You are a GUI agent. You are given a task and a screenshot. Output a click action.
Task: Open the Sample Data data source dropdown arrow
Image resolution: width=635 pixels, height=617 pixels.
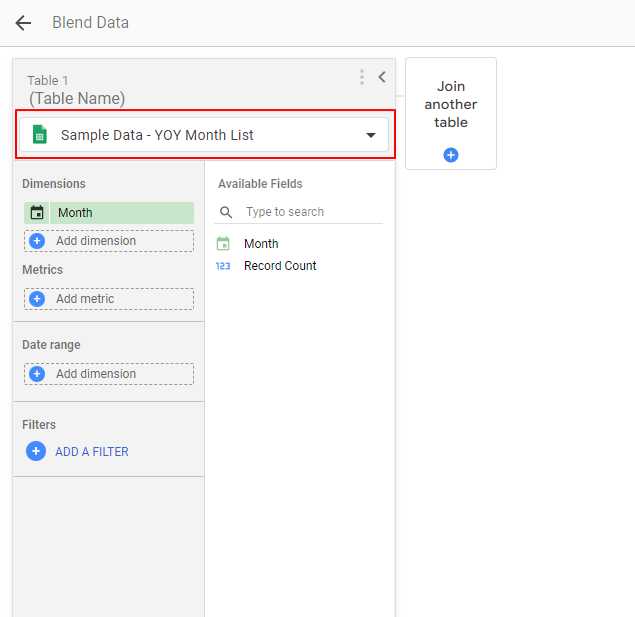pyautogui.click(x=371, y=135)
